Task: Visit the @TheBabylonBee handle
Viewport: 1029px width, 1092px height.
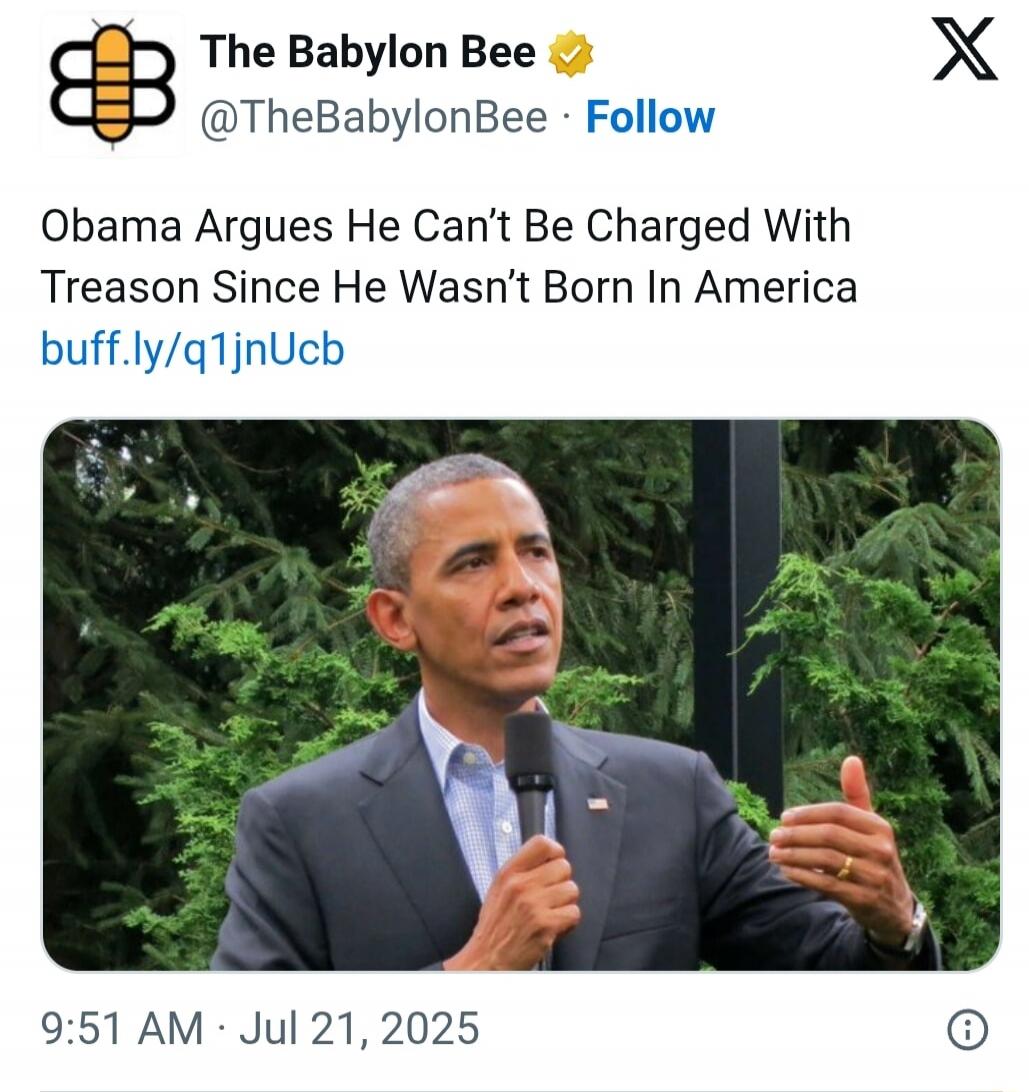Action: coord(374,117)
